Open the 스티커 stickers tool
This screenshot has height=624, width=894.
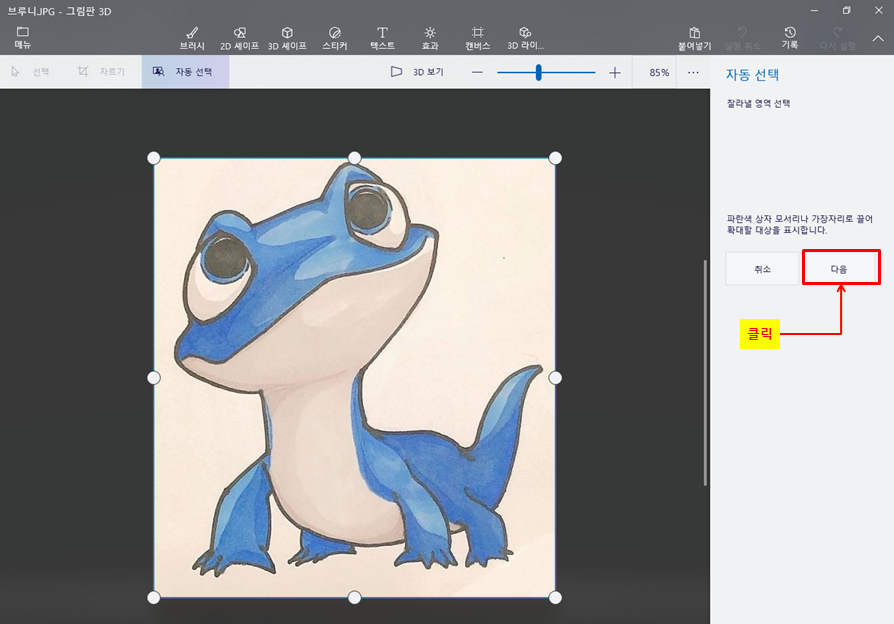click(335, 38)
